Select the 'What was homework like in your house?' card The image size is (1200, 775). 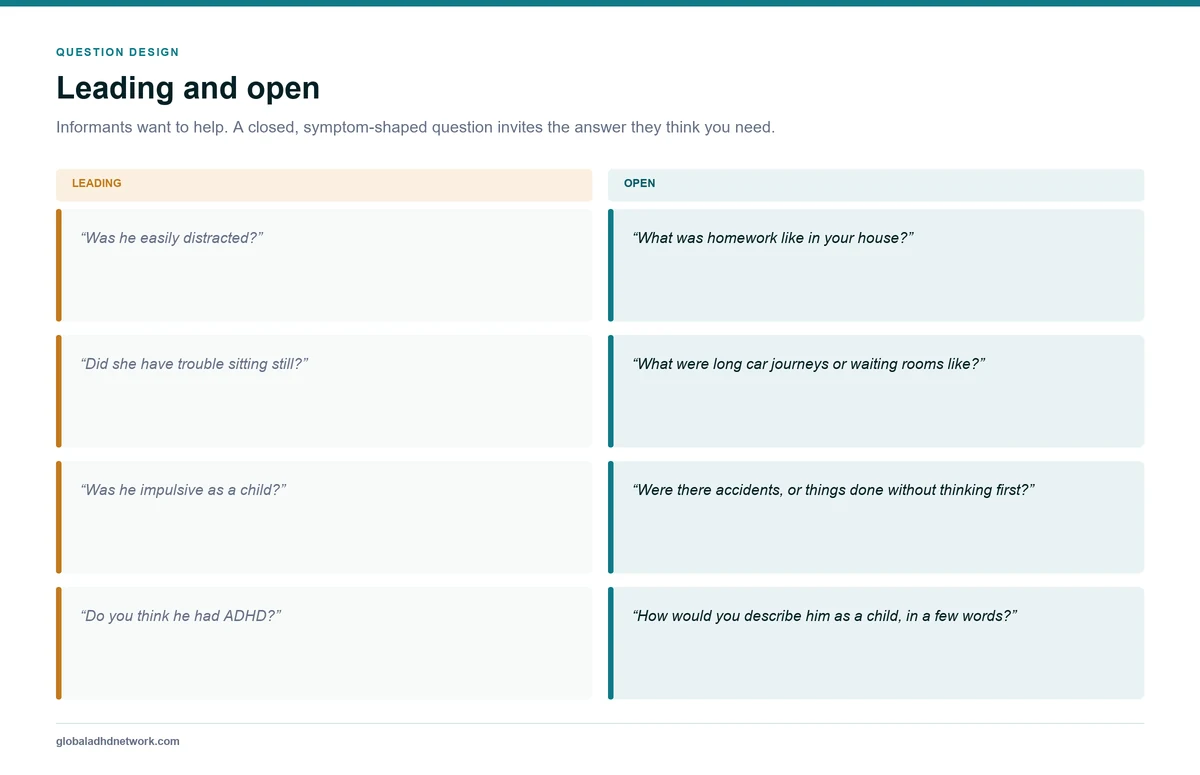876,265
